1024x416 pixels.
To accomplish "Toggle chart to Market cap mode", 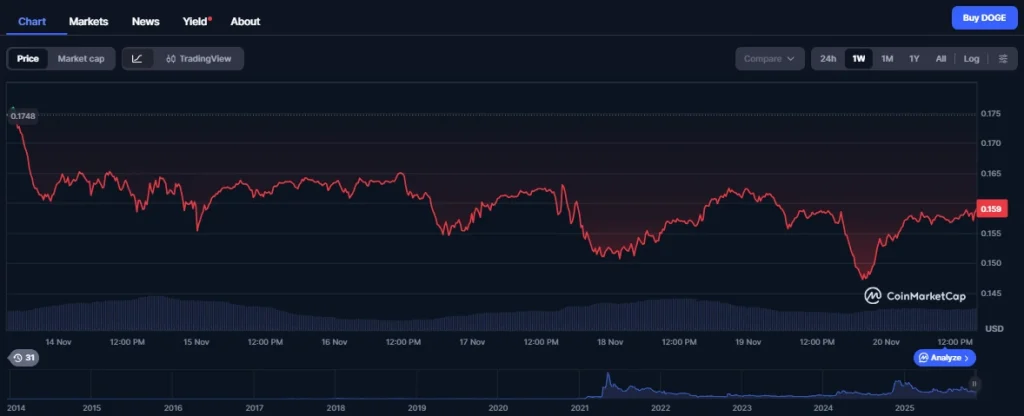I will tap(81, 59).
